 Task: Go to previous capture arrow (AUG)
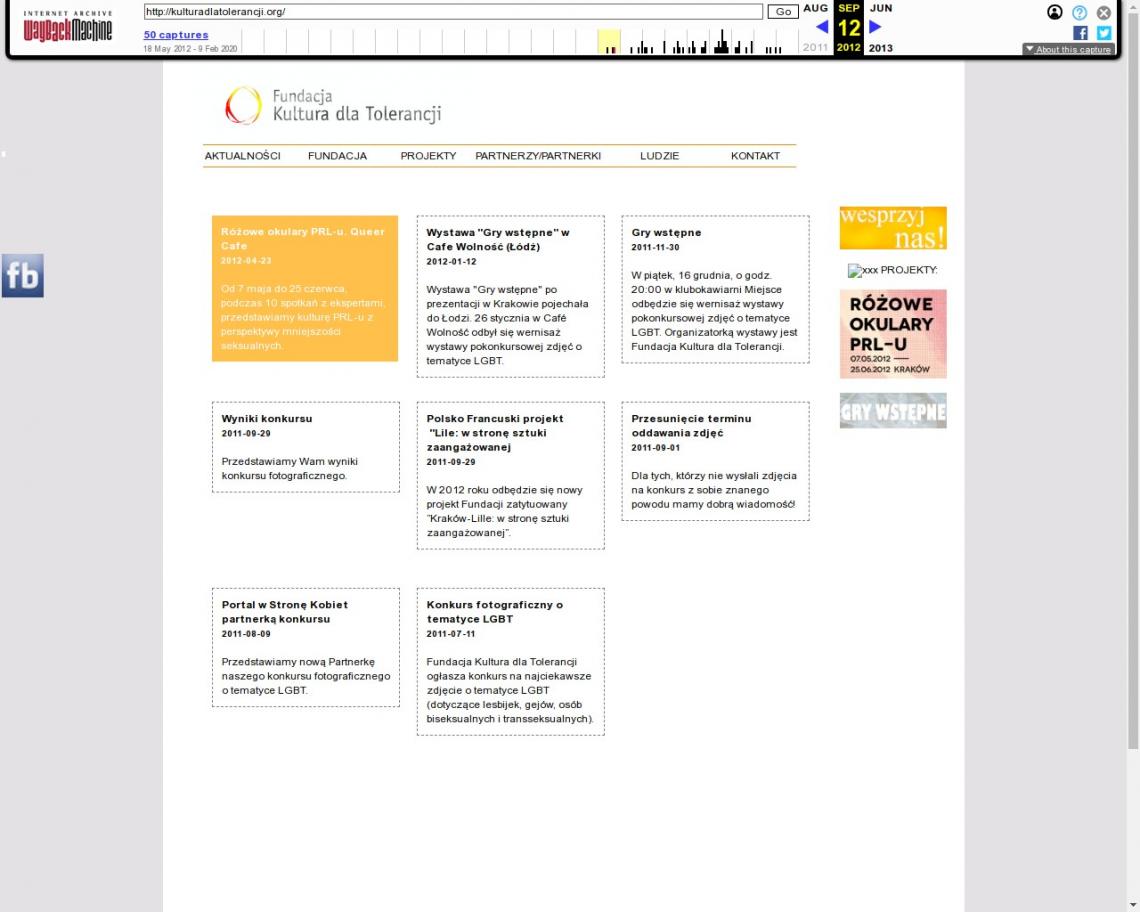coord(822,28)
